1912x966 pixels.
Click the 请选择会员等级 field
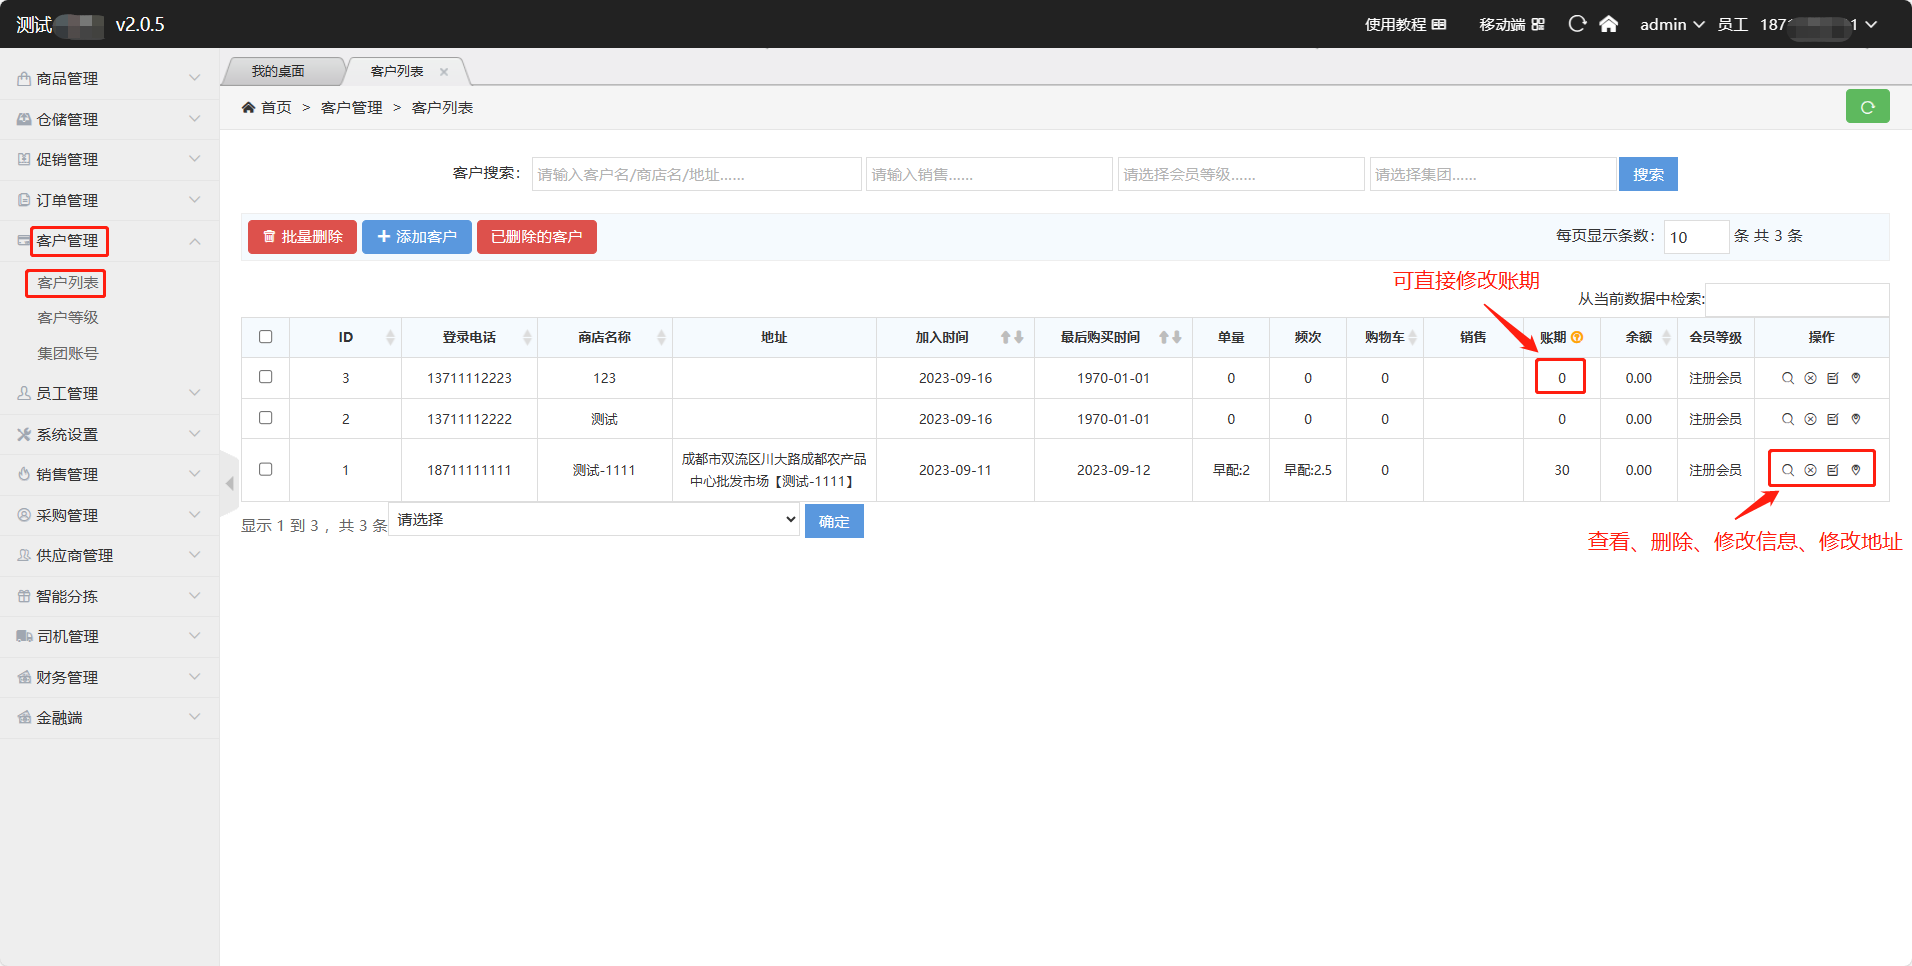coord(1241,174)
